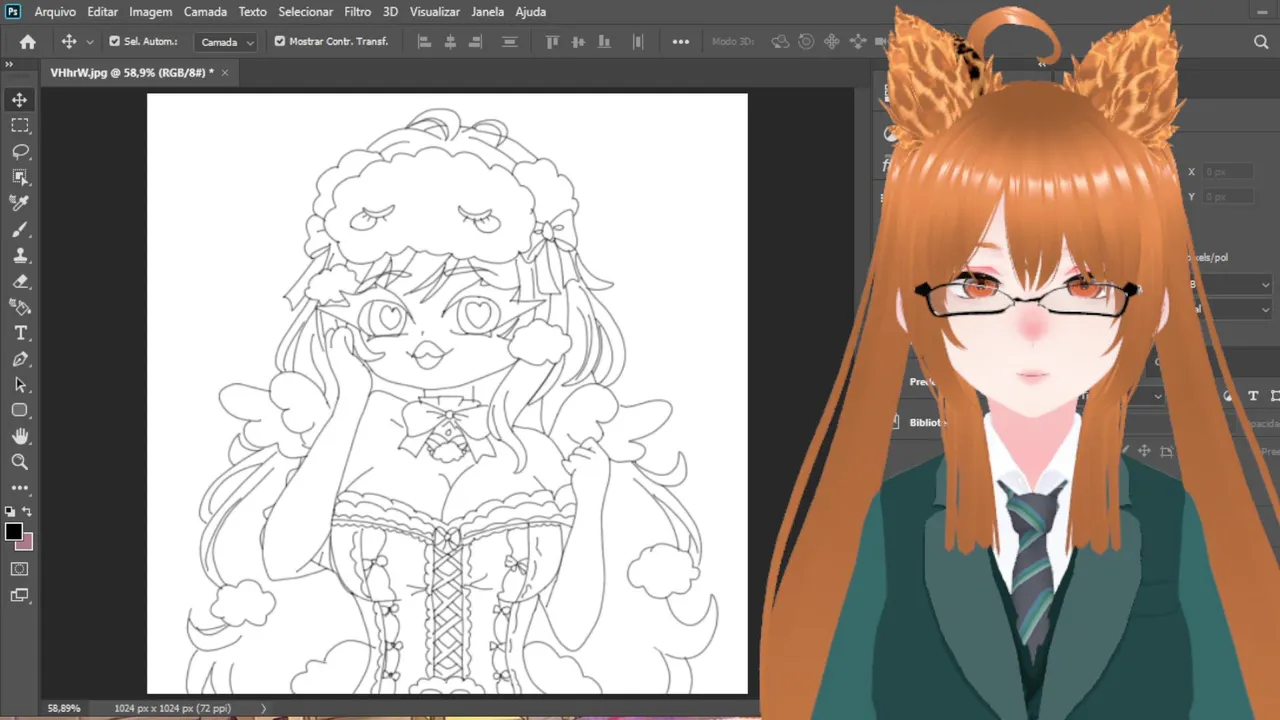
Task: Reset default foreground and background colors
Action: (x=10, y=512)
